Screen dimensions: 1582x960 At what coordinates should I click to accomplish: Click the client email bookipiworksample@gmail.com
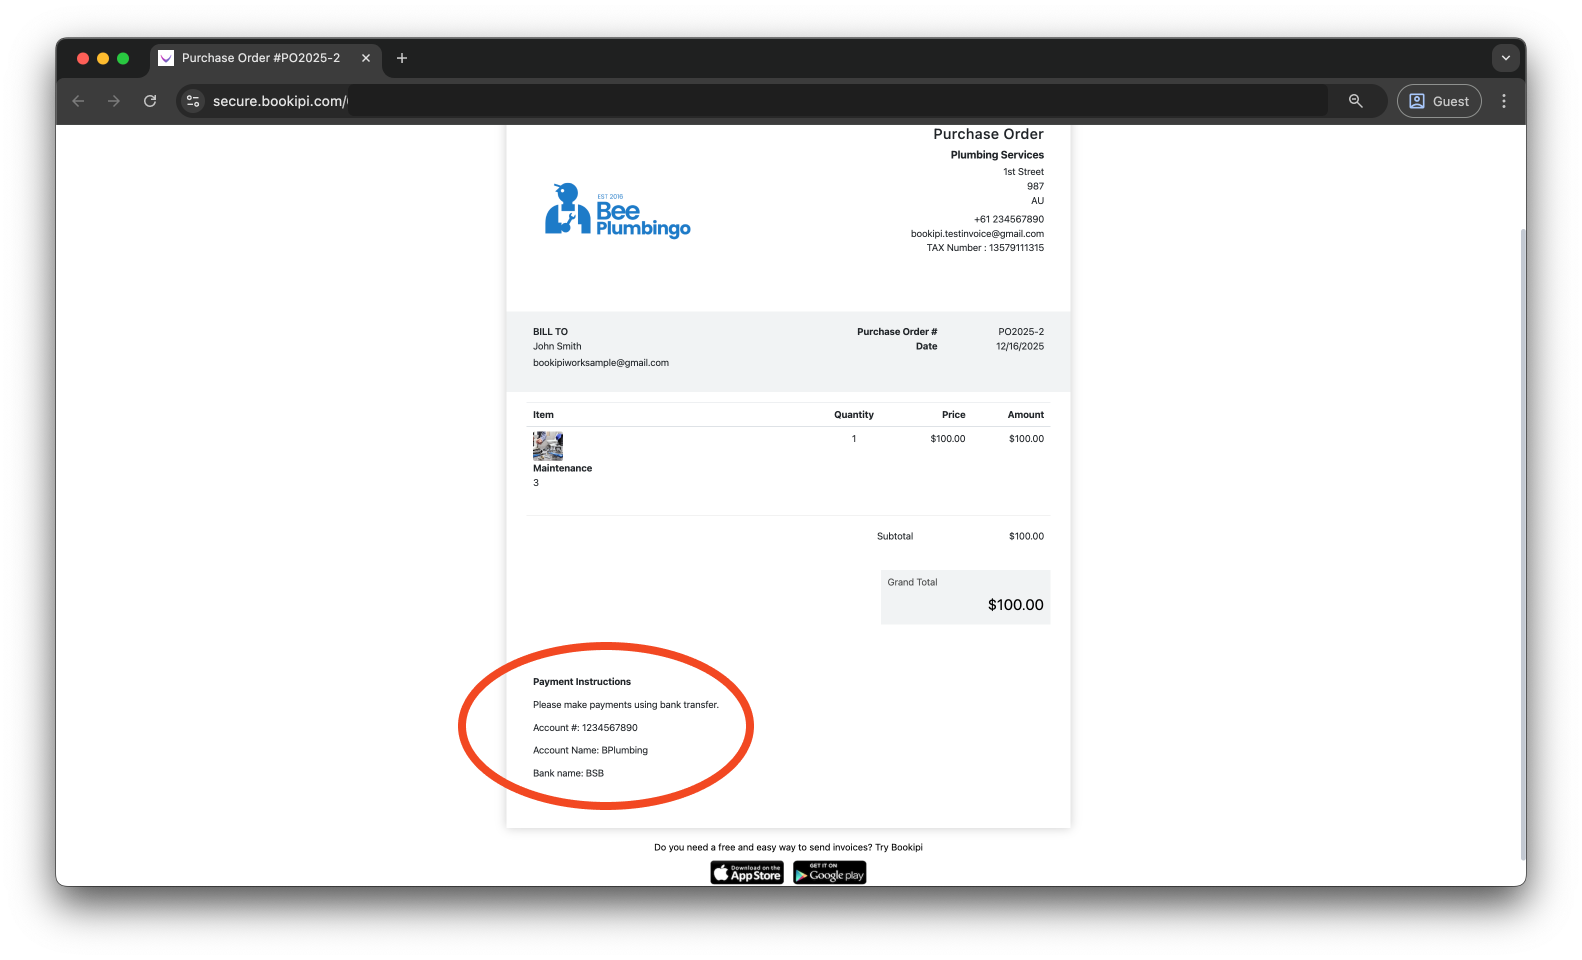click(x=601, y=363)
